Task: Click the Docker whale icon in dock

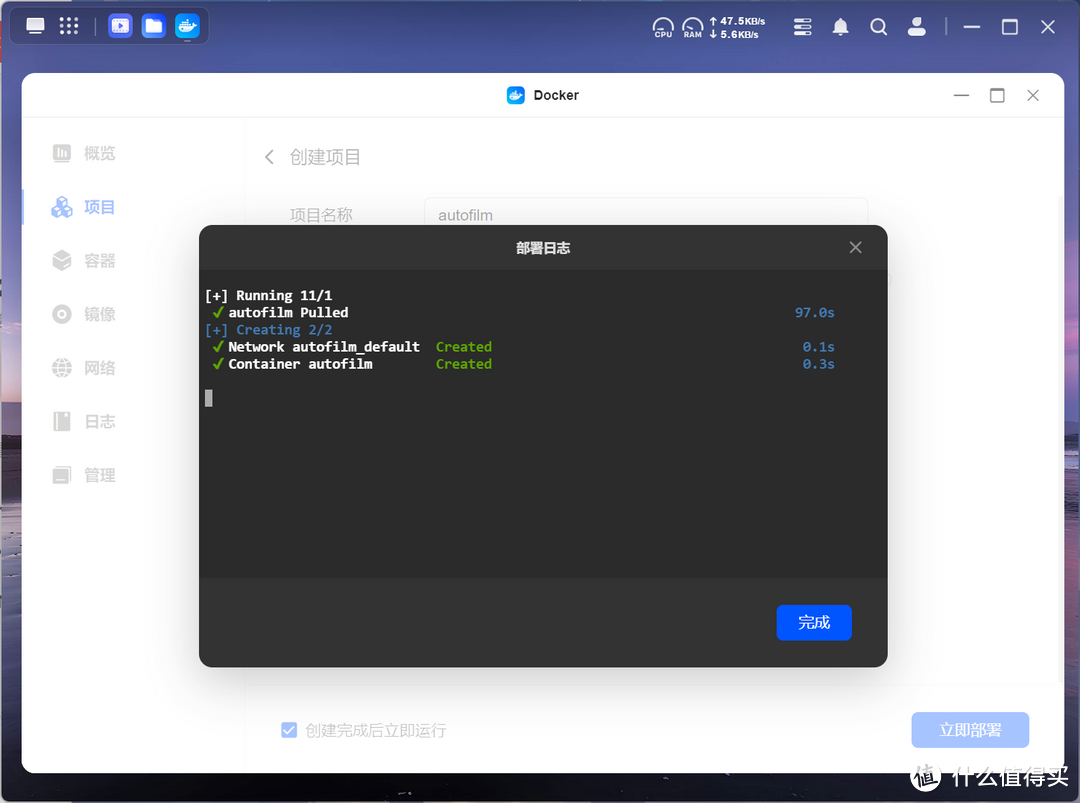Action: 187,27
